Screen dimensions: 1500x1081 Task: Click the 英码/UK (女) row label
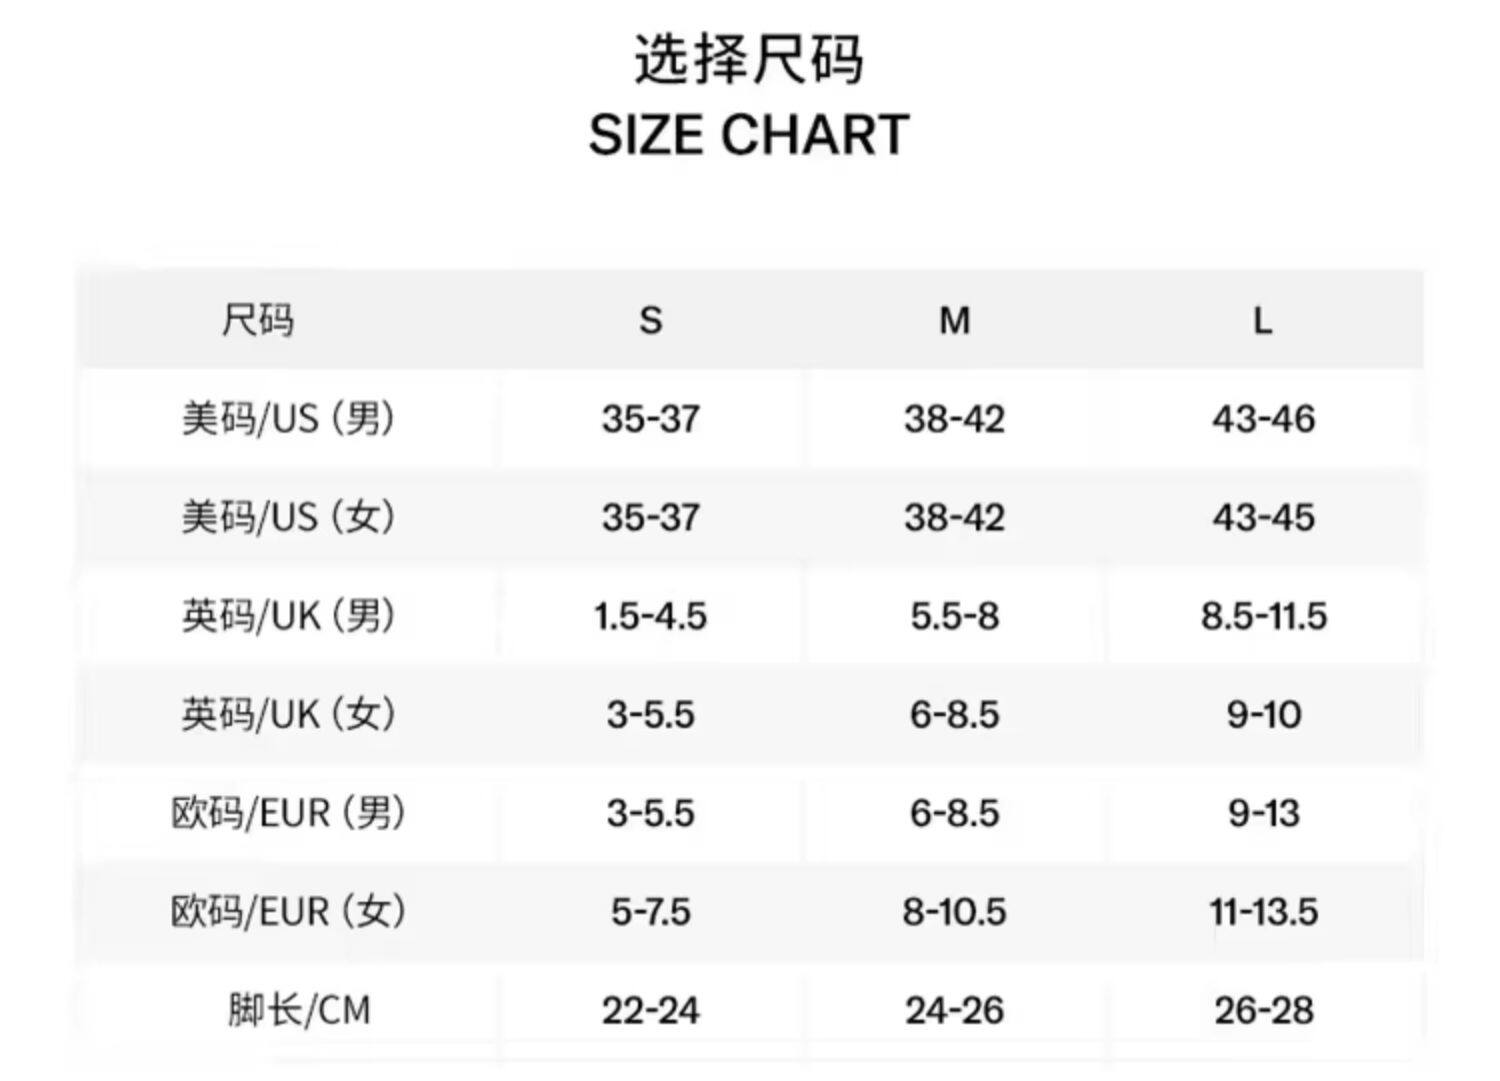coord(288,714)
